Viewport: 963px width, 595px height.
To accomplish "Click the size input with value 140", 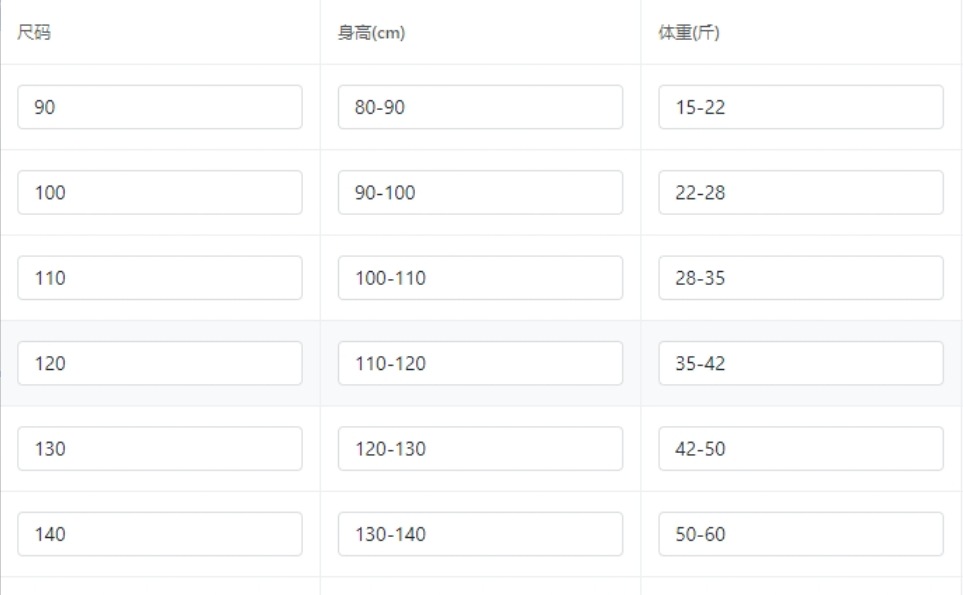I will tap(160, 534).
